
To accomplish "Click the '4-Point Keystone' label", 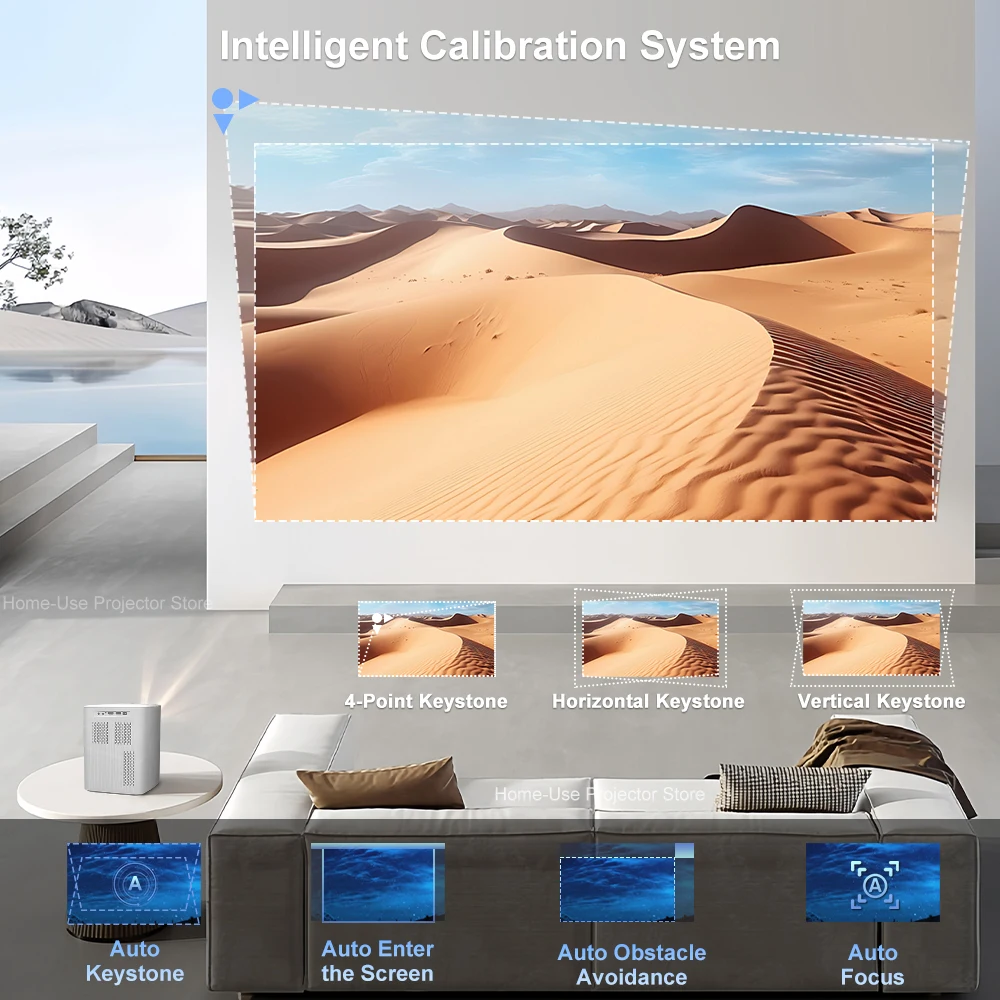I will tap(426, 702).
